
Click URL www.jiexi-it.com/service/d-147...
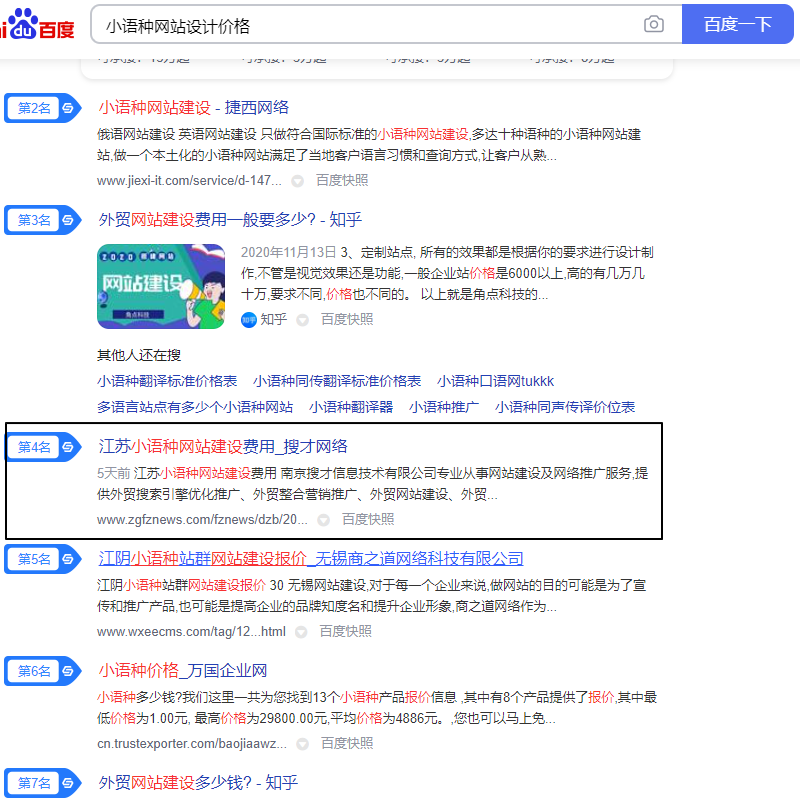189,181
